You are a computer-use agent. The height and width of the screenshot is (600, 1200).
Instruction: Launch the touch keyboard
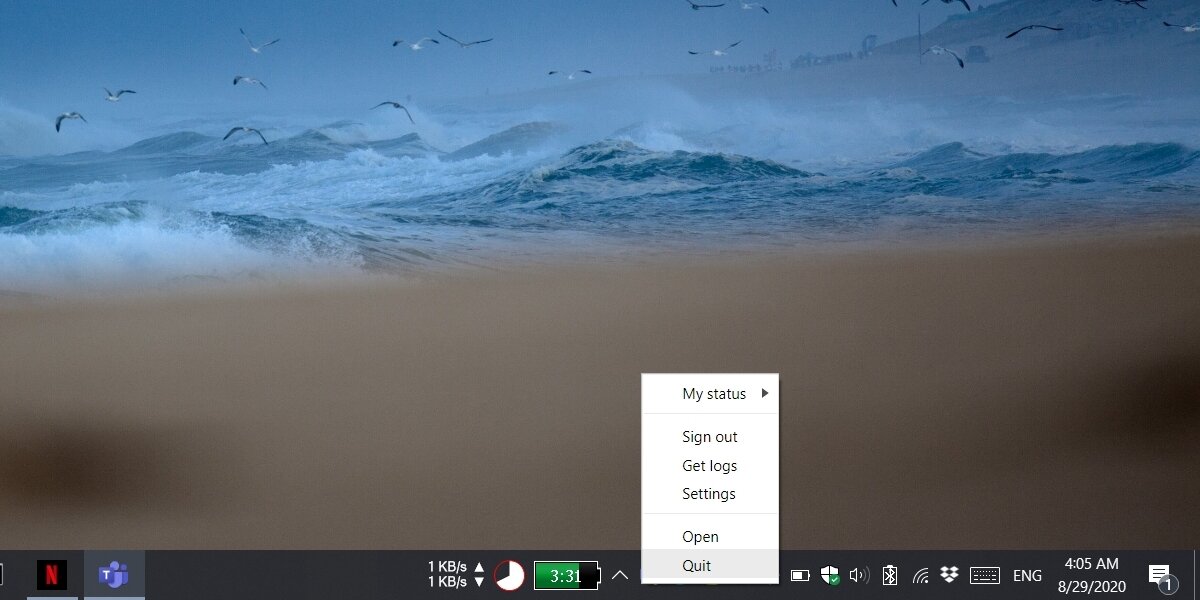[984, 575]
